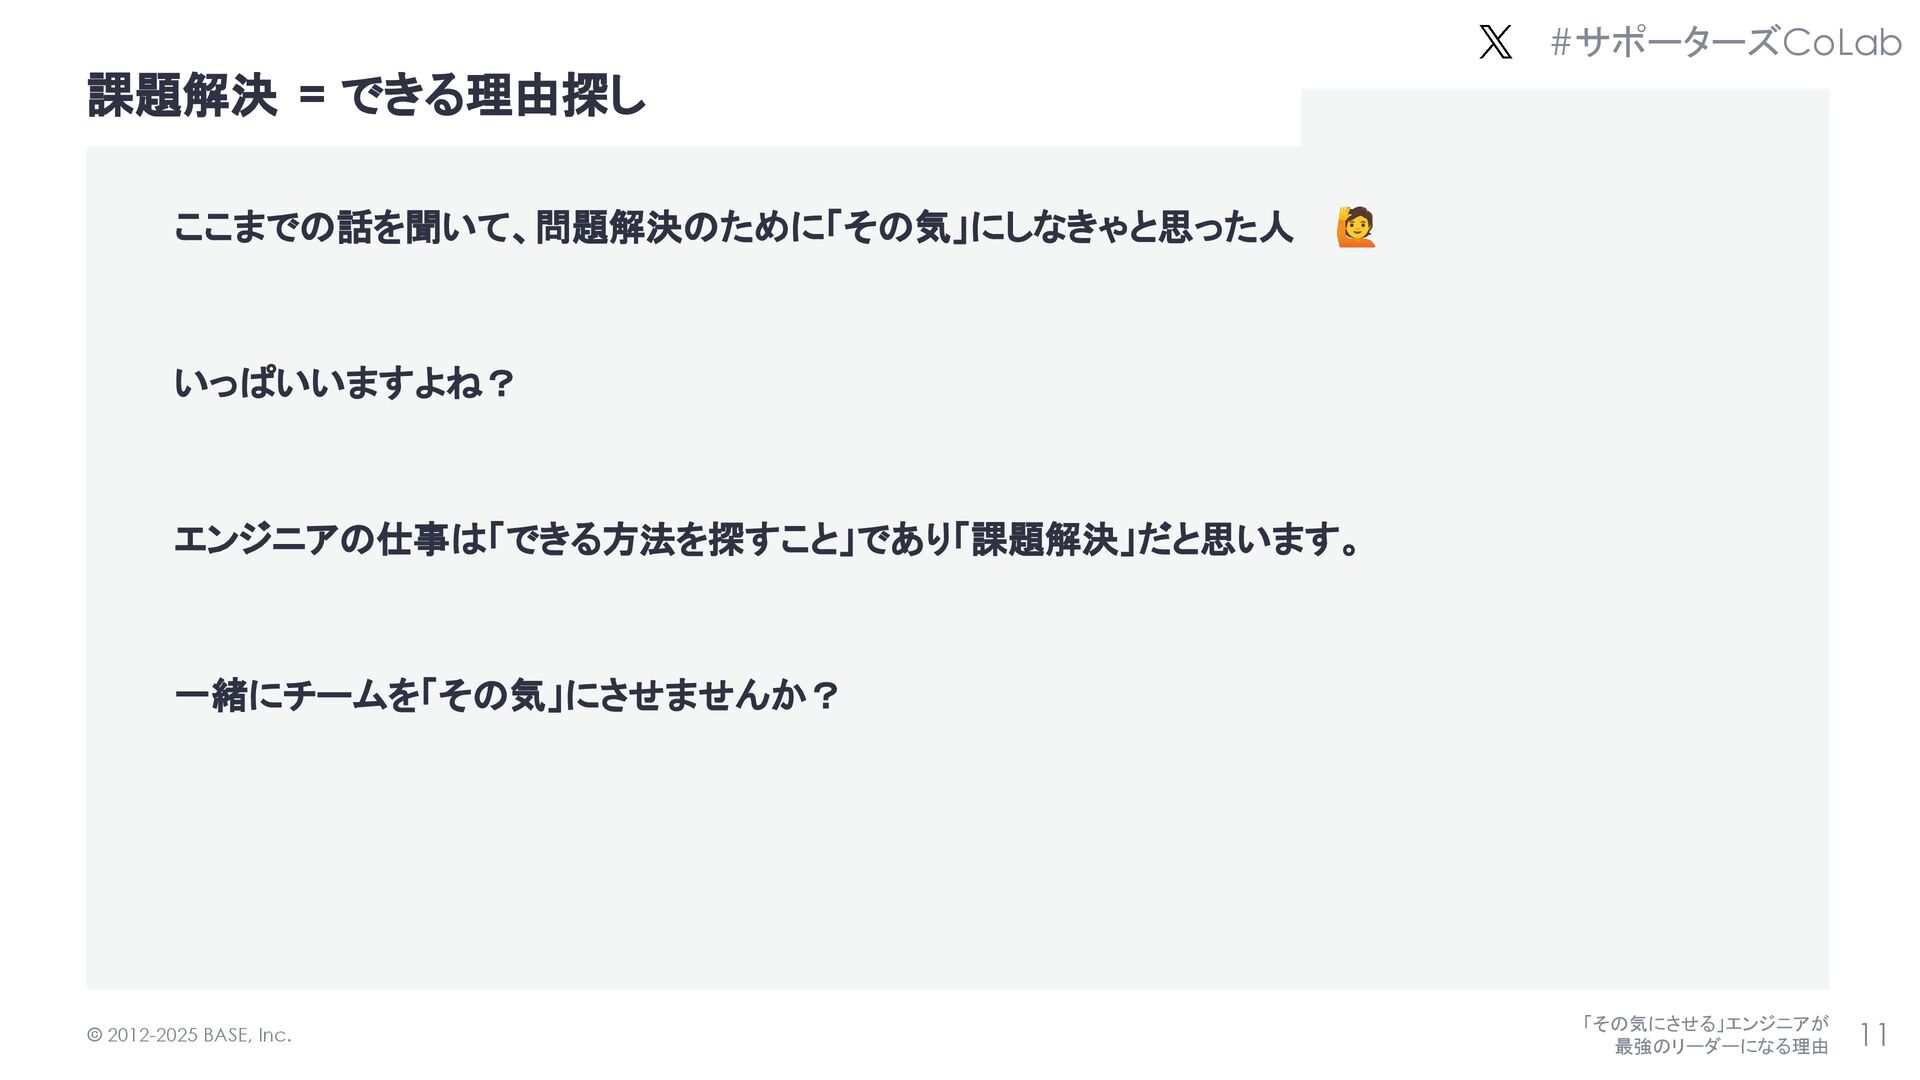This screenshot has width=1920, height=1080.
Task: Open the #サポーターズCoLab hashtag
Action: (x=1726, y=42)
